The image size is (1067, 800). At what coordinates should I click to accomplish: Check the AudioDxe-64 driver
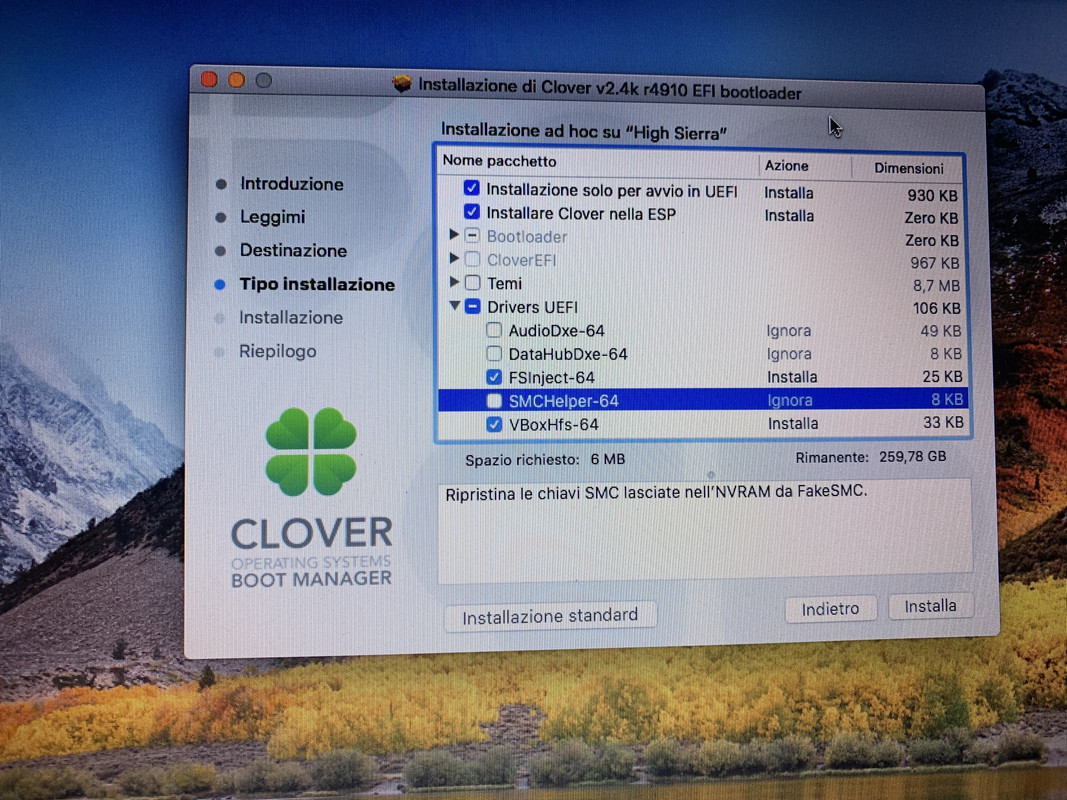[x=494, y=330]
